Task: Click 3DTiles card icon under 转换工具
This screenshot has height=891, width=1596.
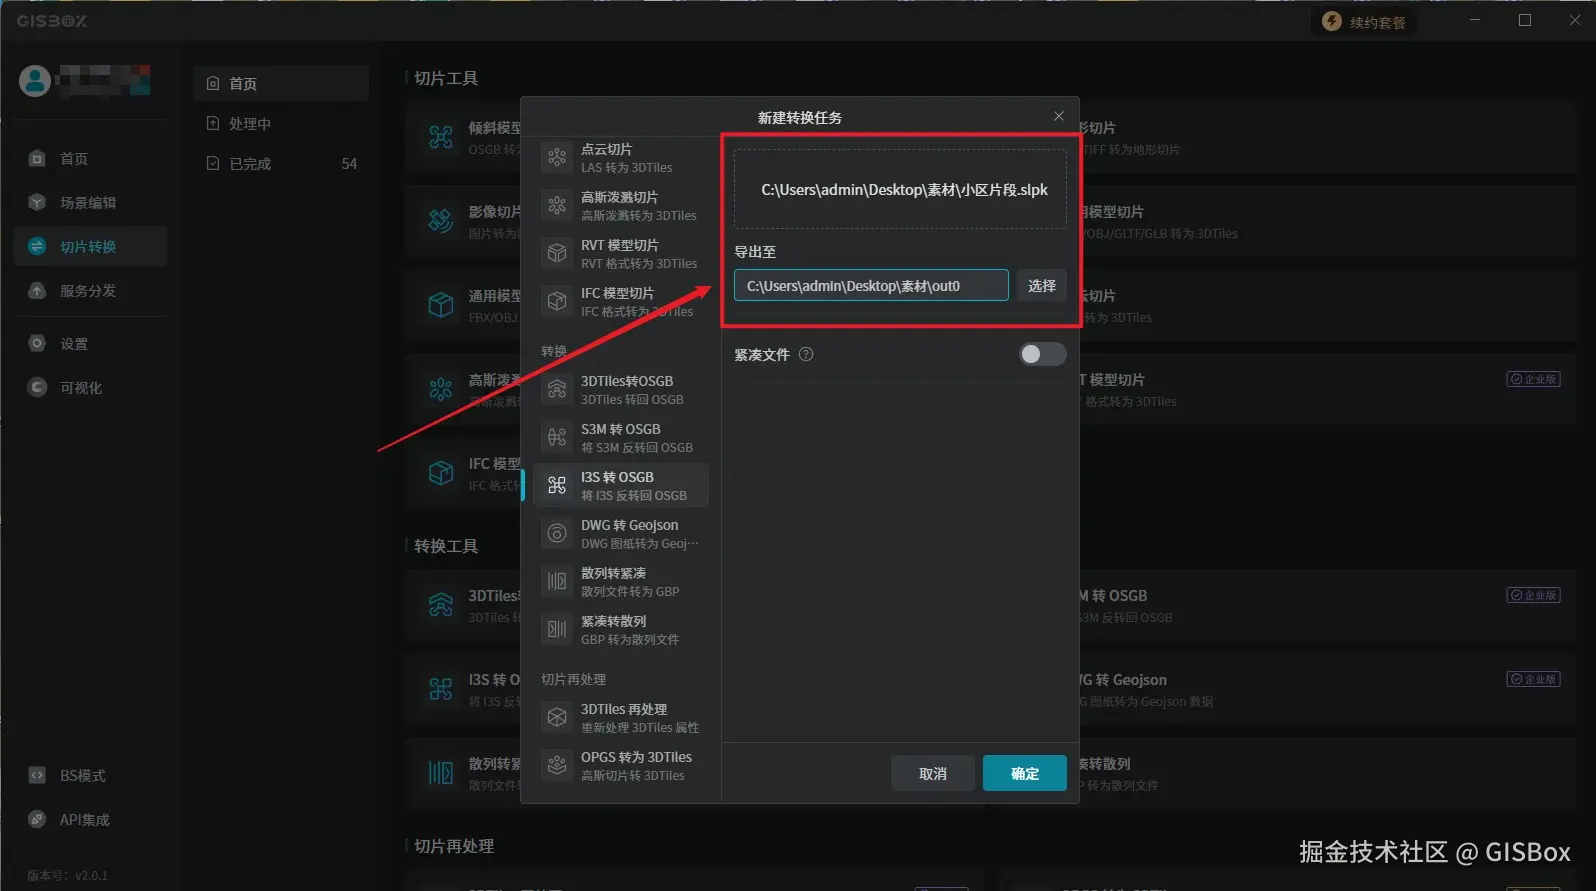Action: pos(441,605)
